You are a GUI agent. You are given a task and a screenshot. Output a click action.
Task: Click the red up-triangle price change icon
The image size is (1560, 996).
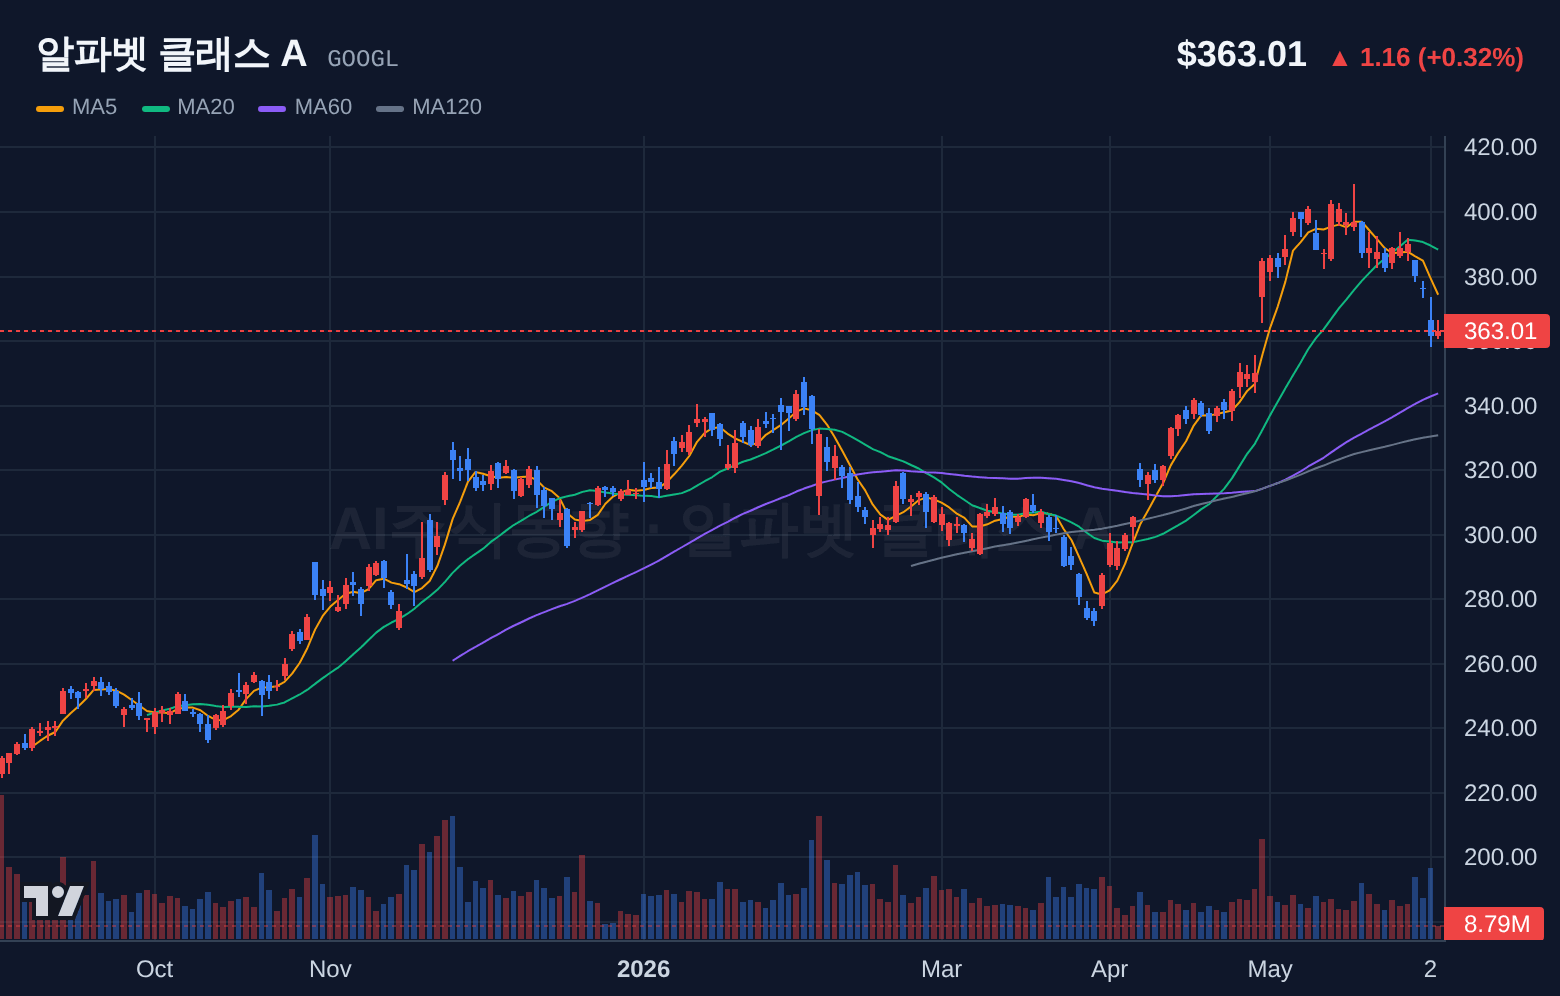pos(1339,59)
